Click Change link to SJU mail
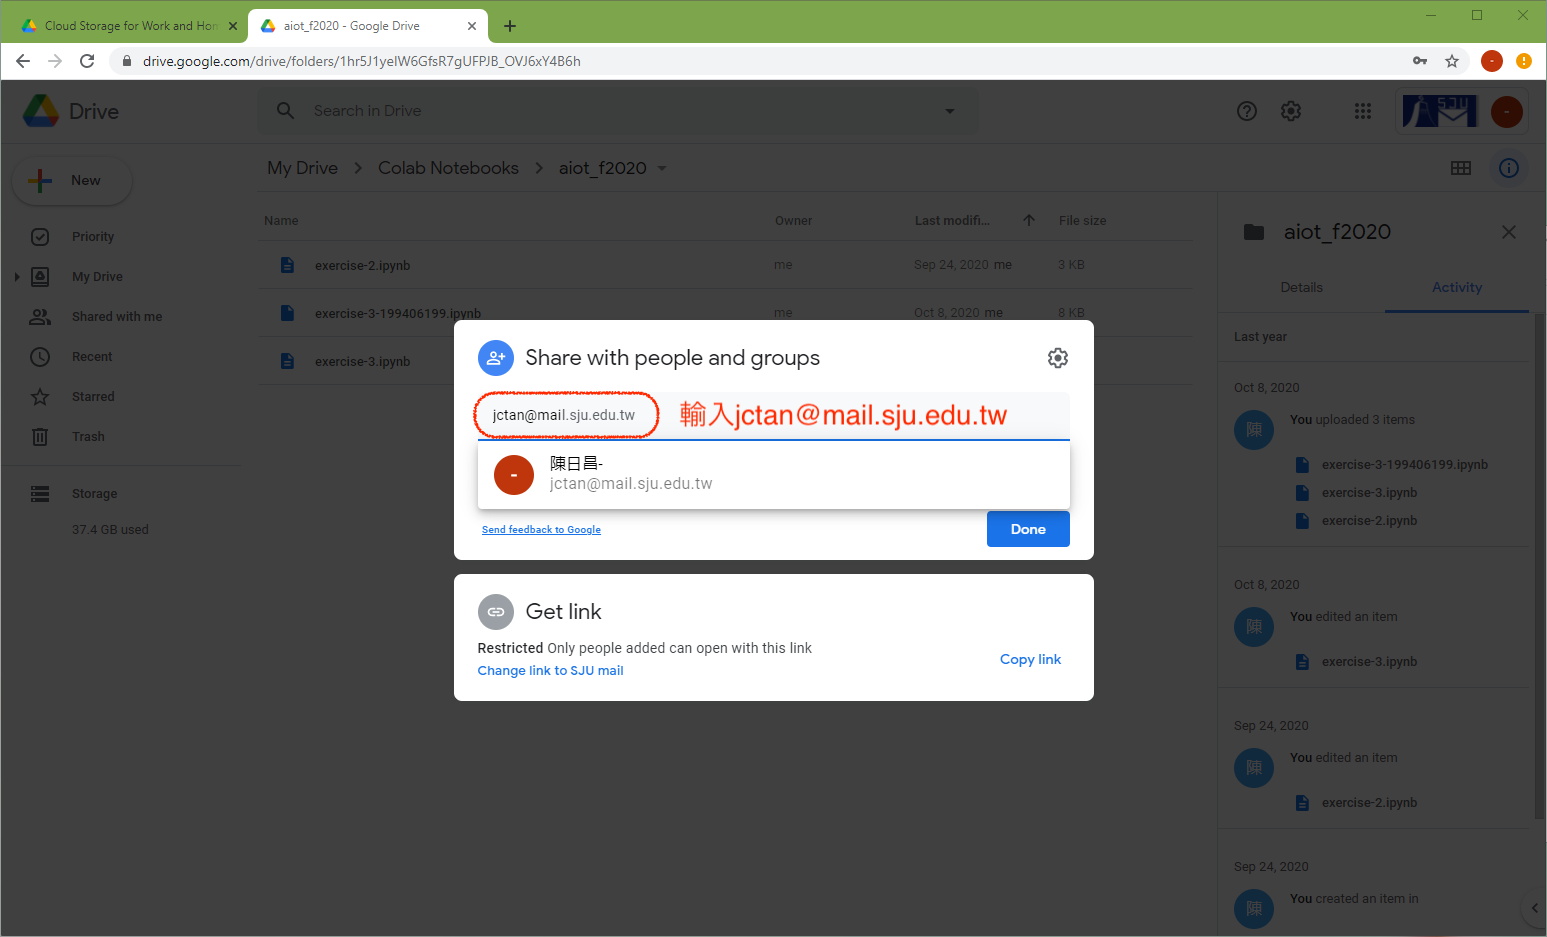The width and height of the screenshot is (1547, 937). pyautogui.click(x=550, y=671)
